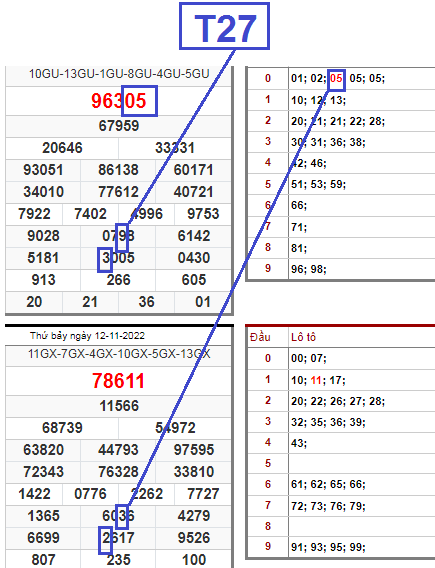The width and height of the screenshot is (435, 568).
Task: Select the number 6142 cell
Action: click(x=194, y=236)
